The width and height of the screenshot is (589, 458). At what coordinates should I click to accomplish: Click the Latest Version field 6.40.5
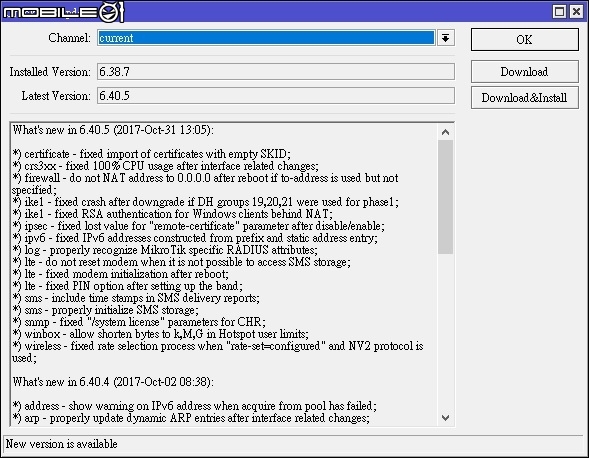[276, 96]
